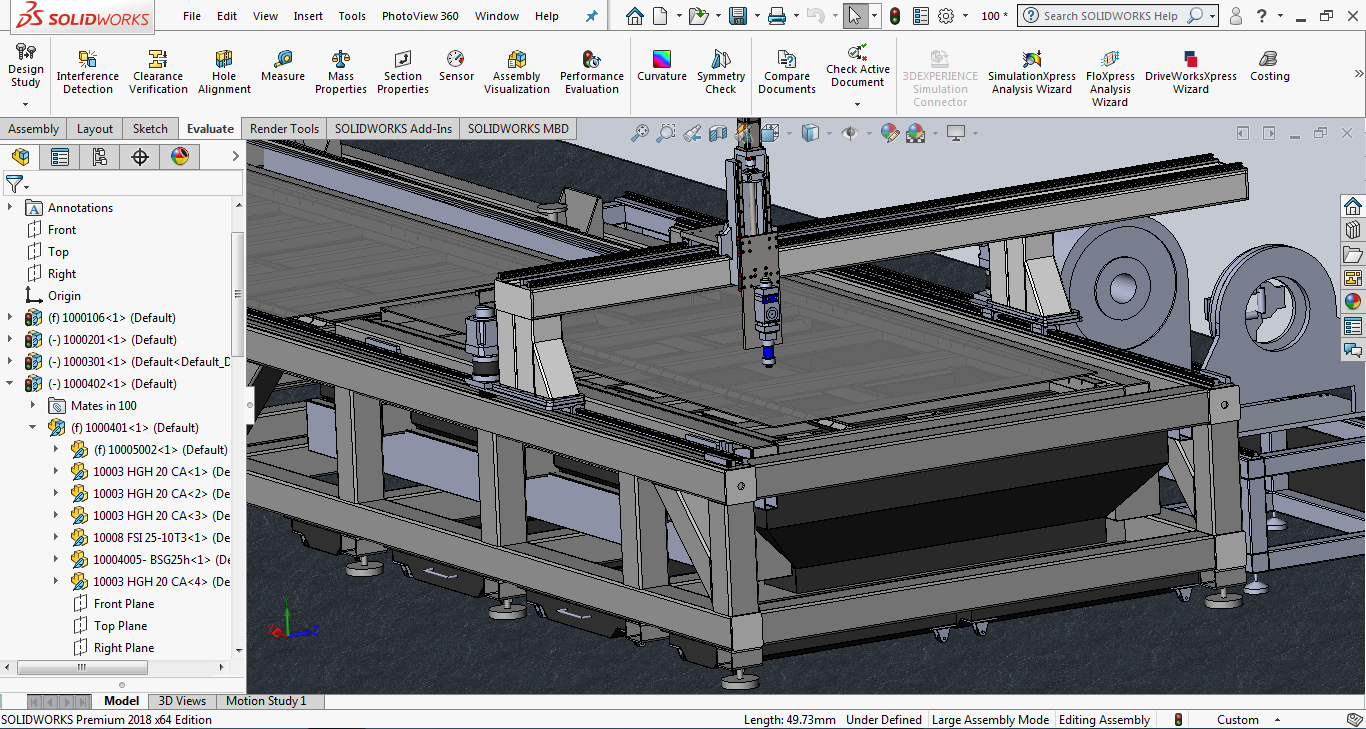Collapse the 1000402<1> subassembly node
The height and width of the screenshot is (729, 1366).
11,384
